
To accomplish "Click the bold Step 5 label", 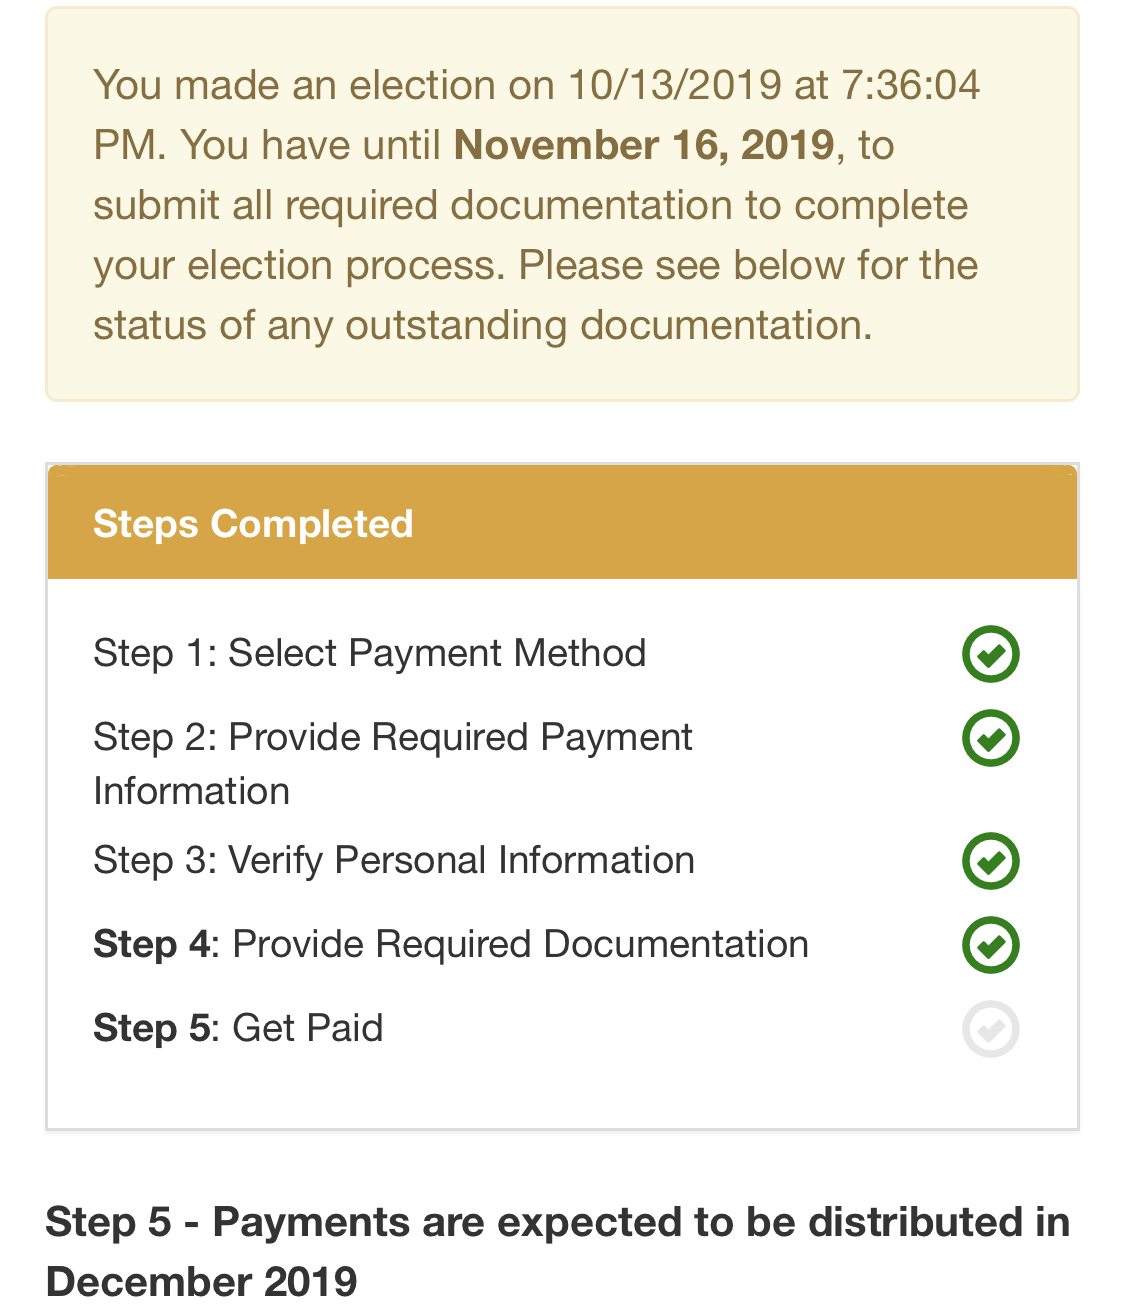I will click(x=152, y=1028).
